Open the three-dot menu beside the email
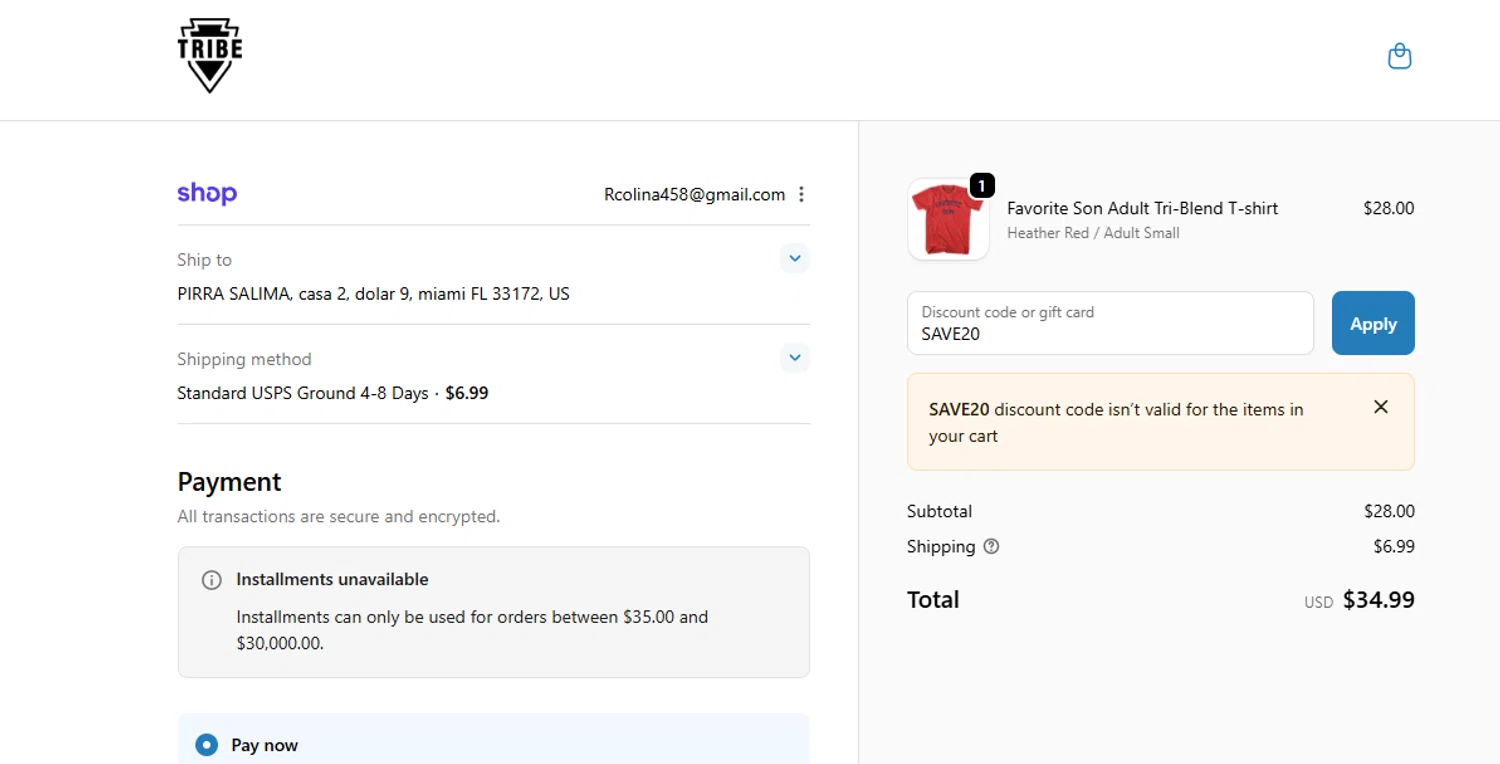The image size is (1500, 764). [801, 195]
